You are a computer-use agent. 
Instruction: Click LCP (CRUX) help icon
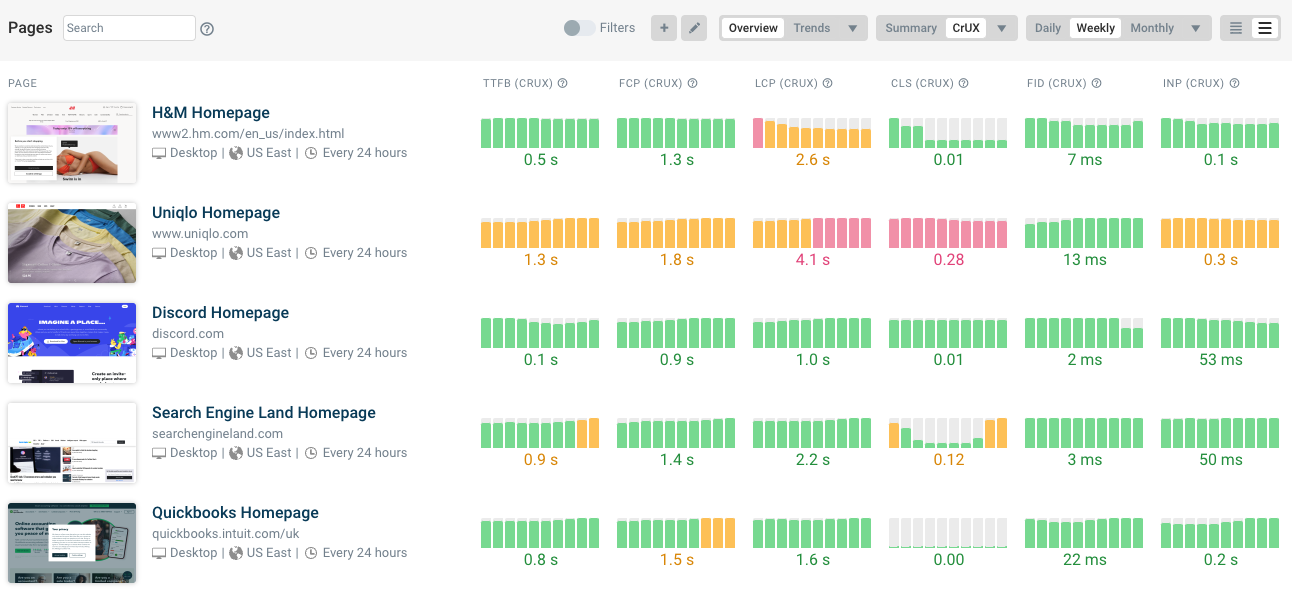[x=827, y=84]
